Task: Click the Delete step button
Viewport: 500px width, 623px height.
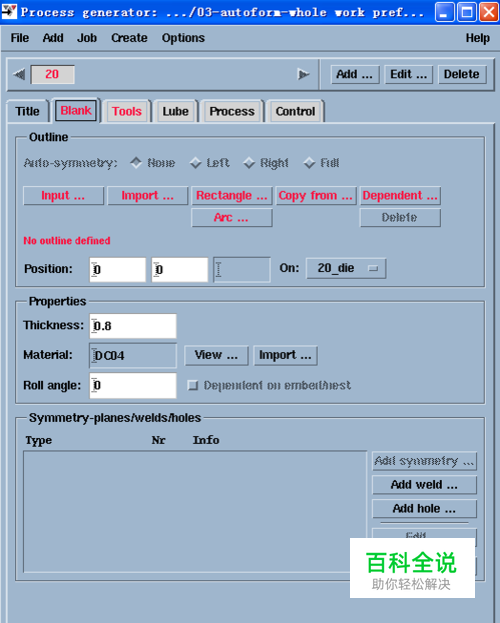Action: tap(462, 74)
